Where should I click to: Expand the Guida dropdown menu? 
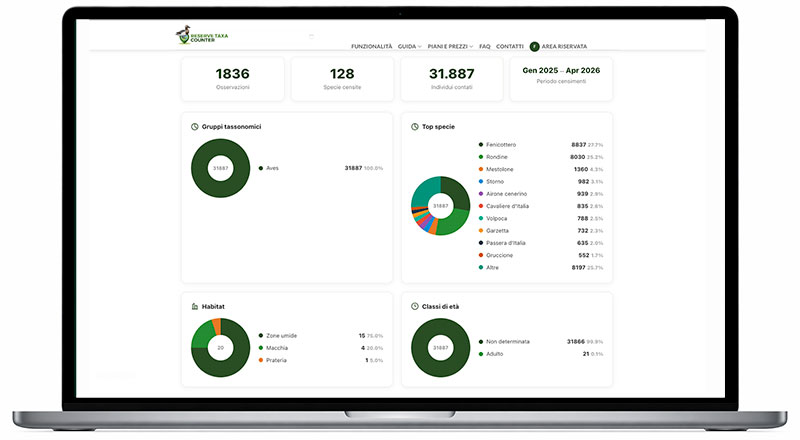(409, 46)
